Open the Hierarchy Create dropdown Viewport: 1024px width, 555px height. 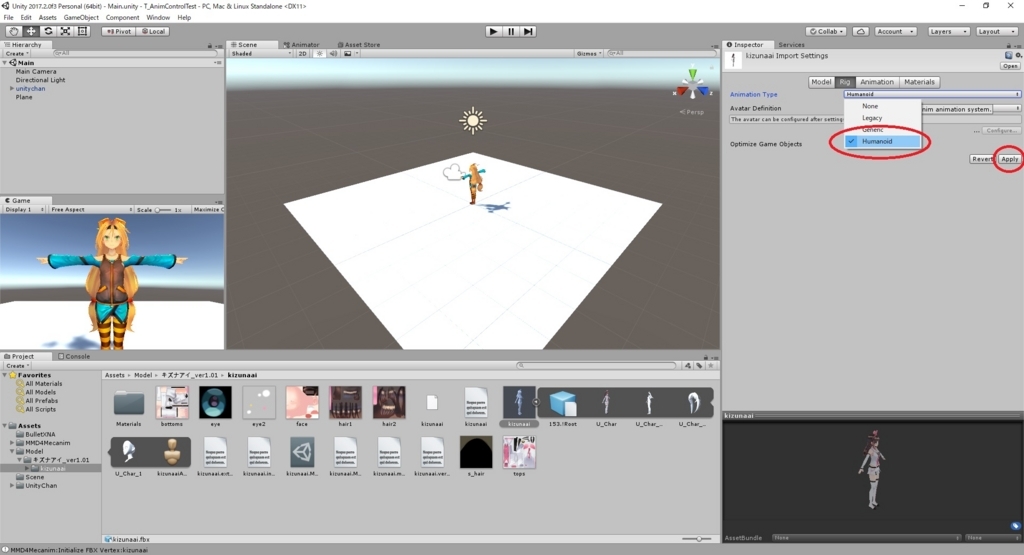[x=17, y=54]
